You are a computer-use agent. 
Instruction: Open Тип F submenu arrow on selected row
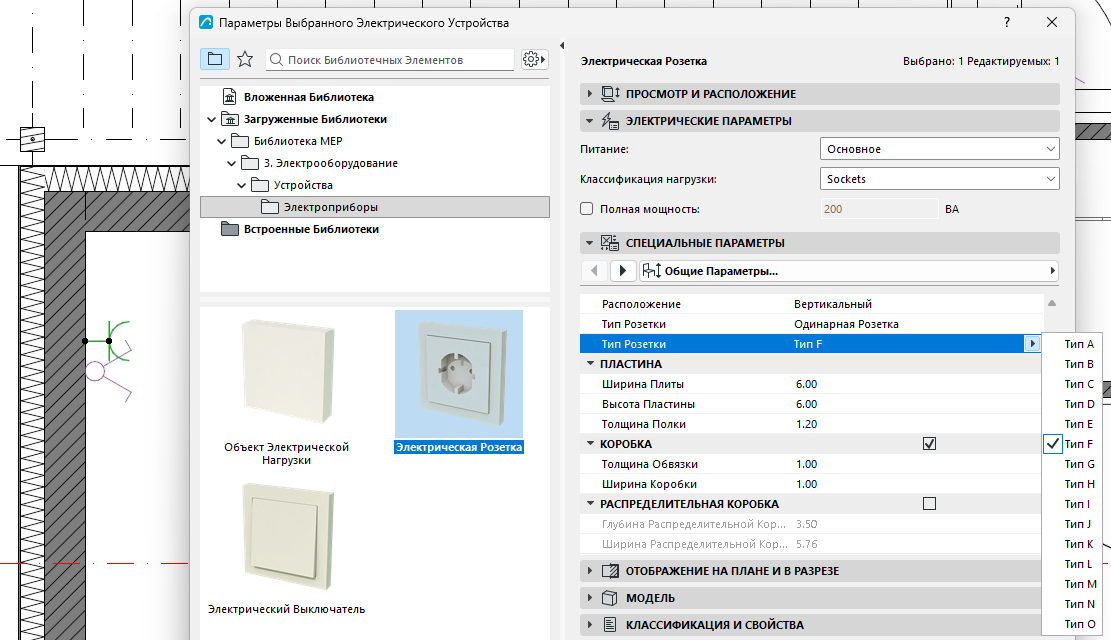pos(1032,344)
